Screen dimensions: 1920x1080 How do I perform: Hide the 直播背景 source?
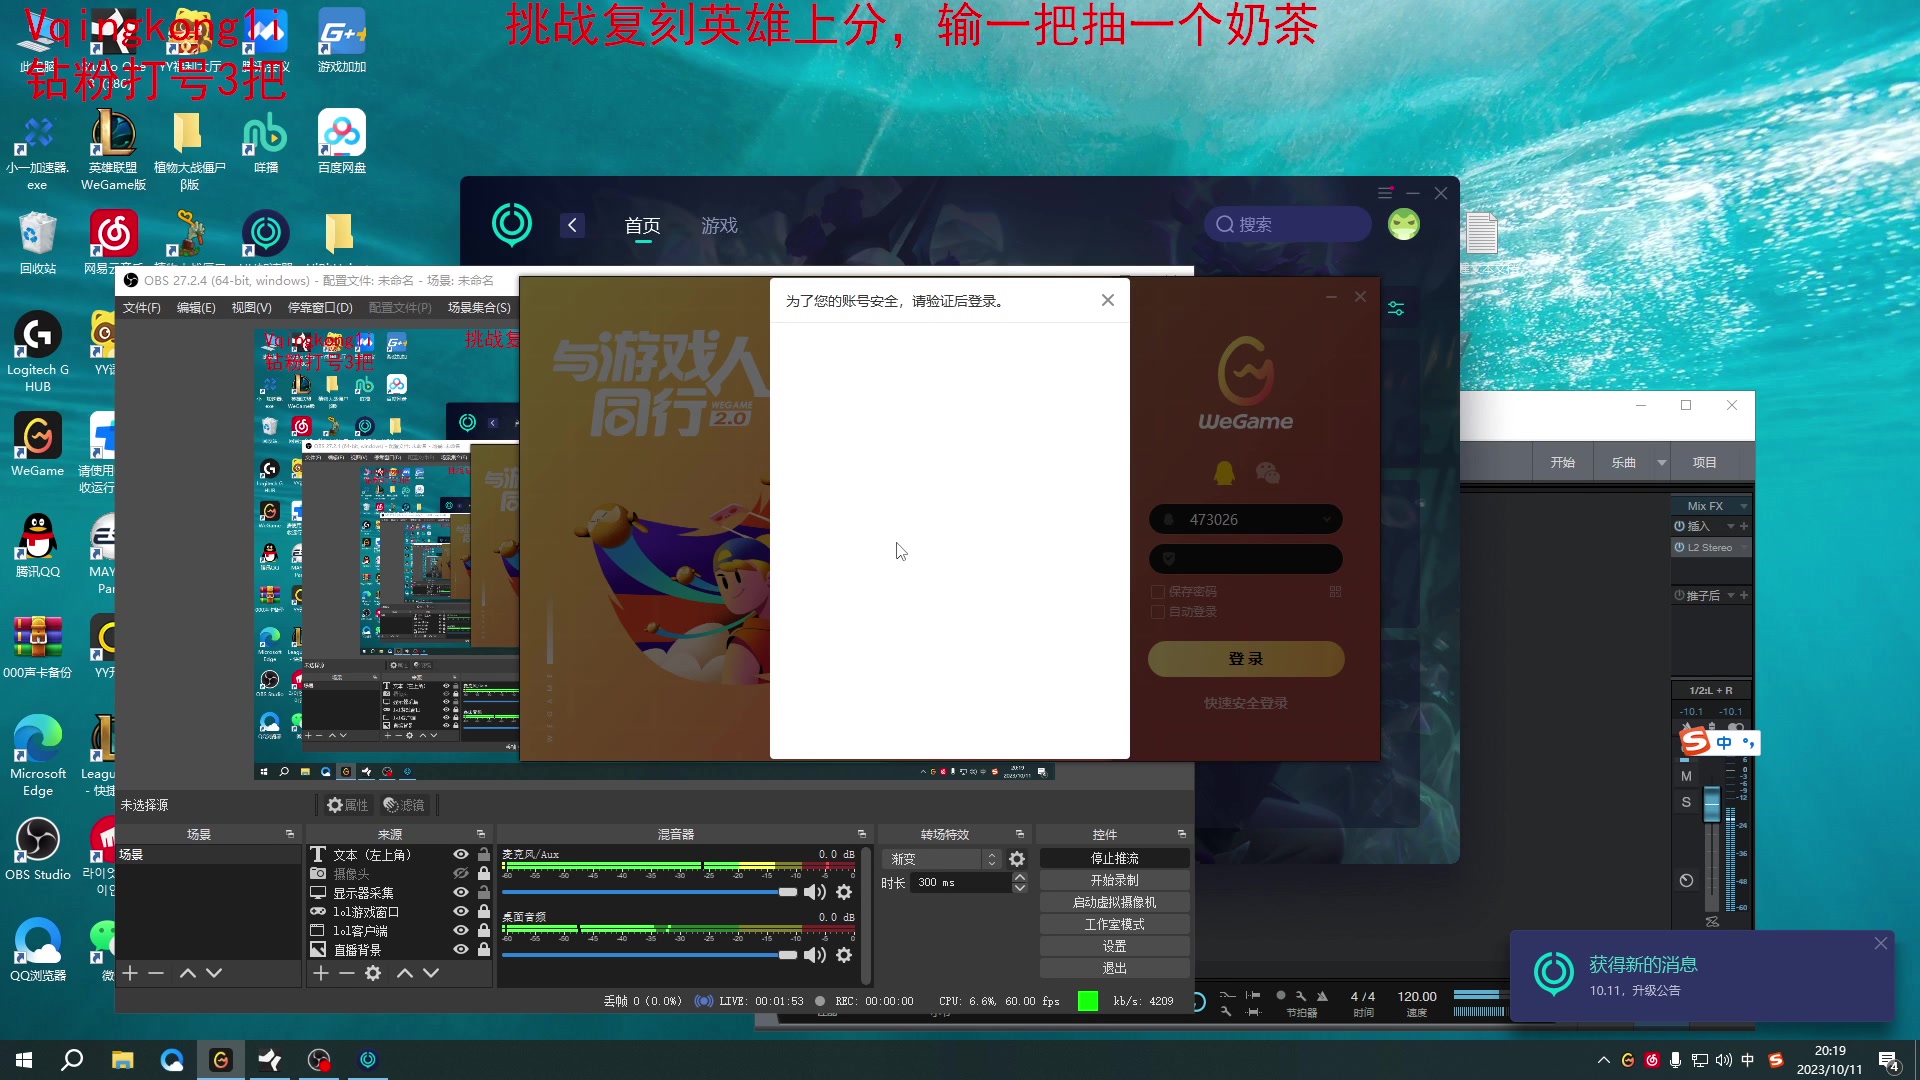click(461, 949)
